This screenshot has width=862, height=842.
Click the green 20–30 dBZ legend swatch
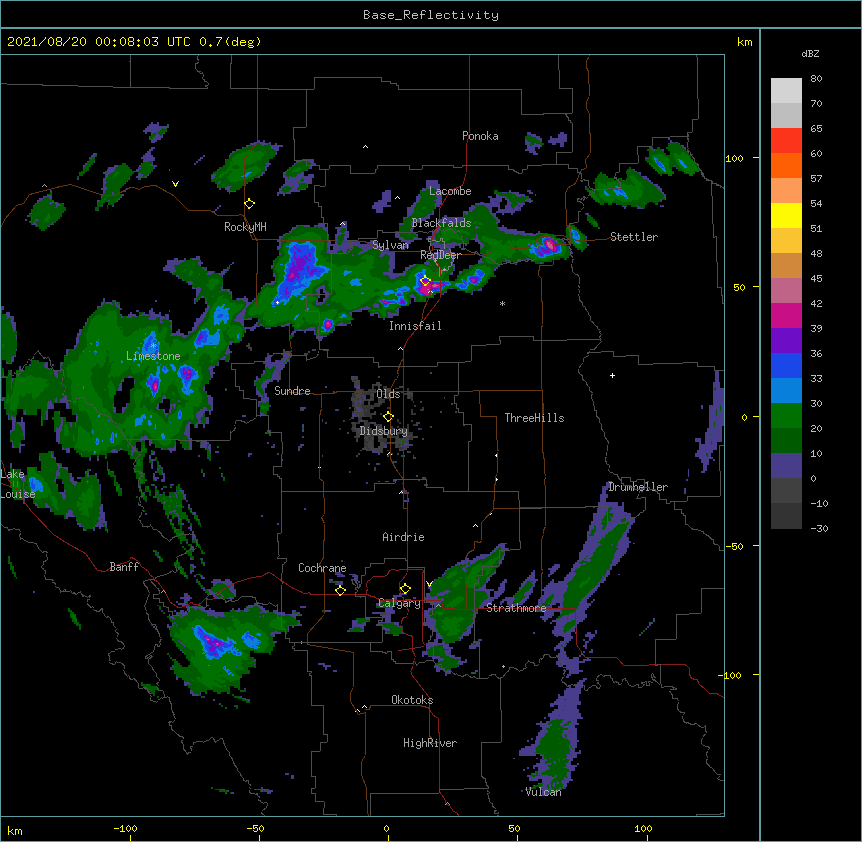tap(786, 416)
